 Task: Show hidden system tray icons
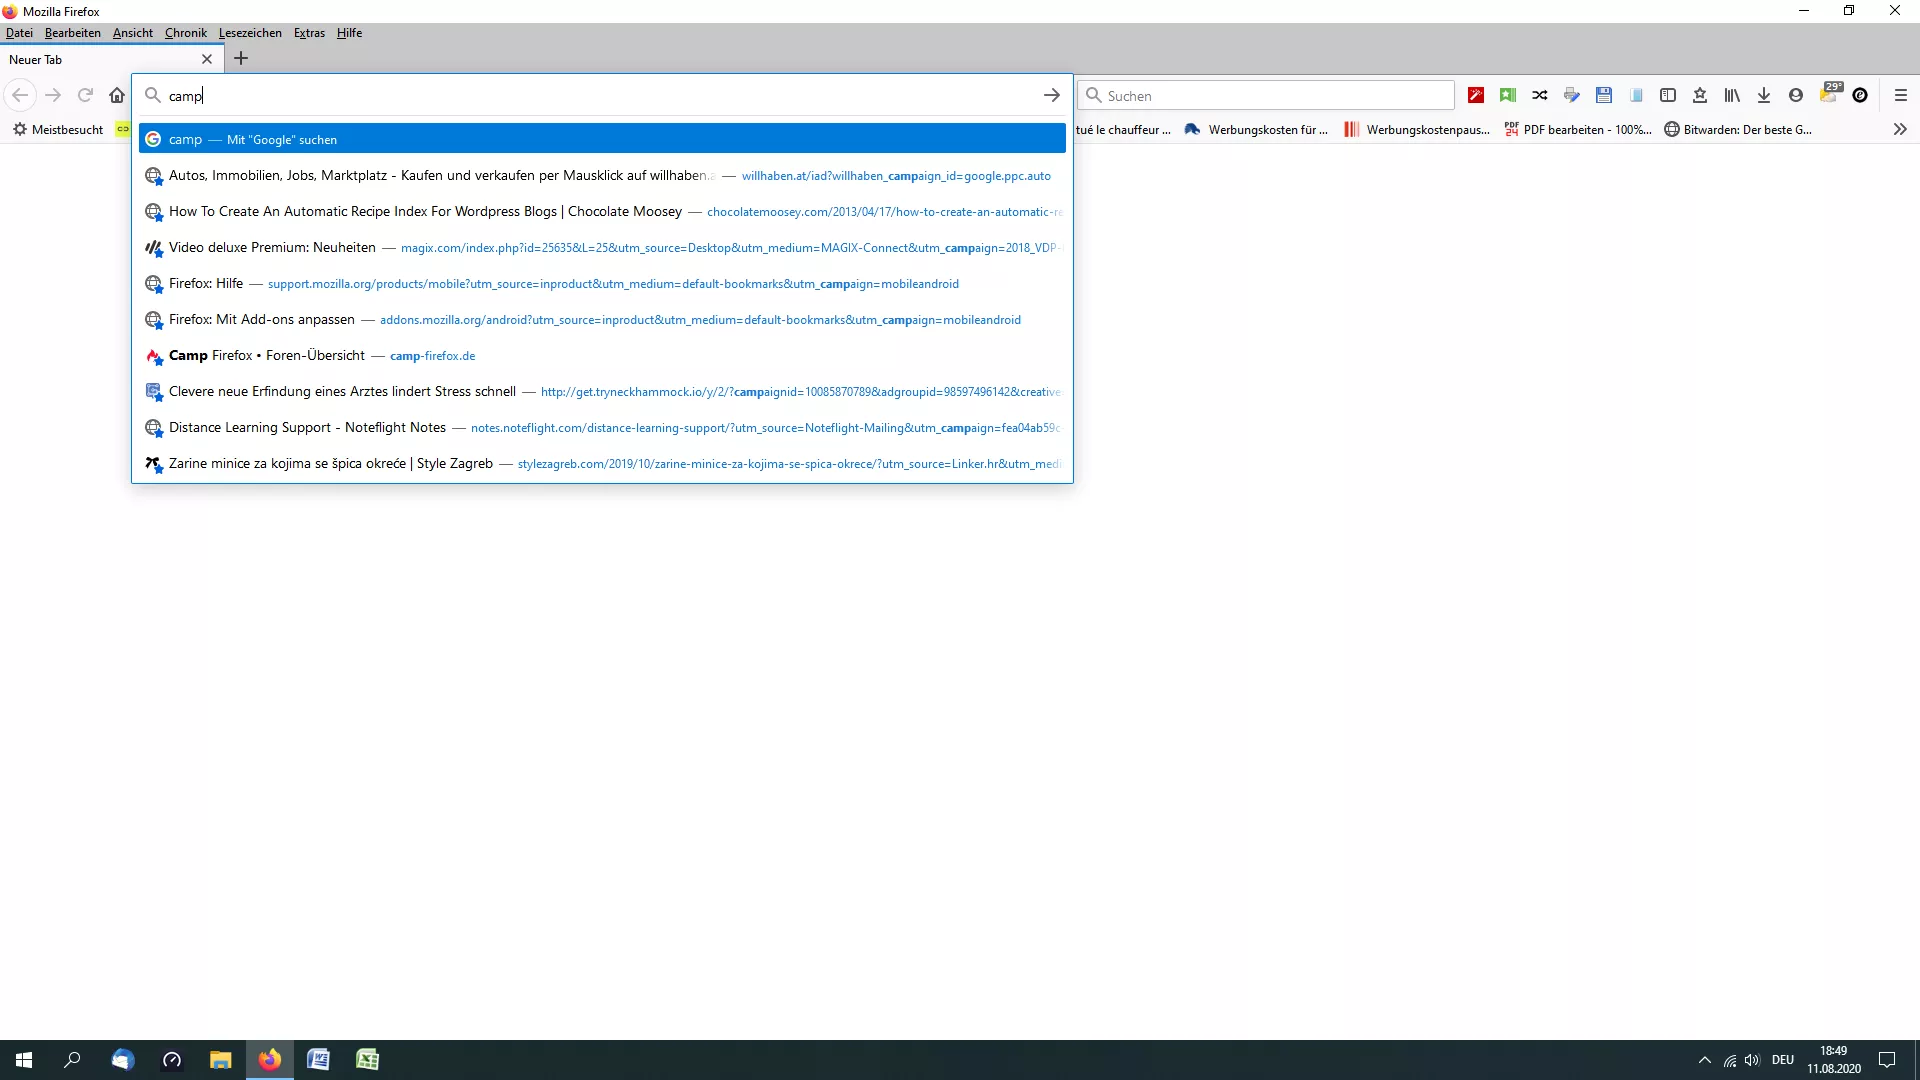point(1705,1060)
